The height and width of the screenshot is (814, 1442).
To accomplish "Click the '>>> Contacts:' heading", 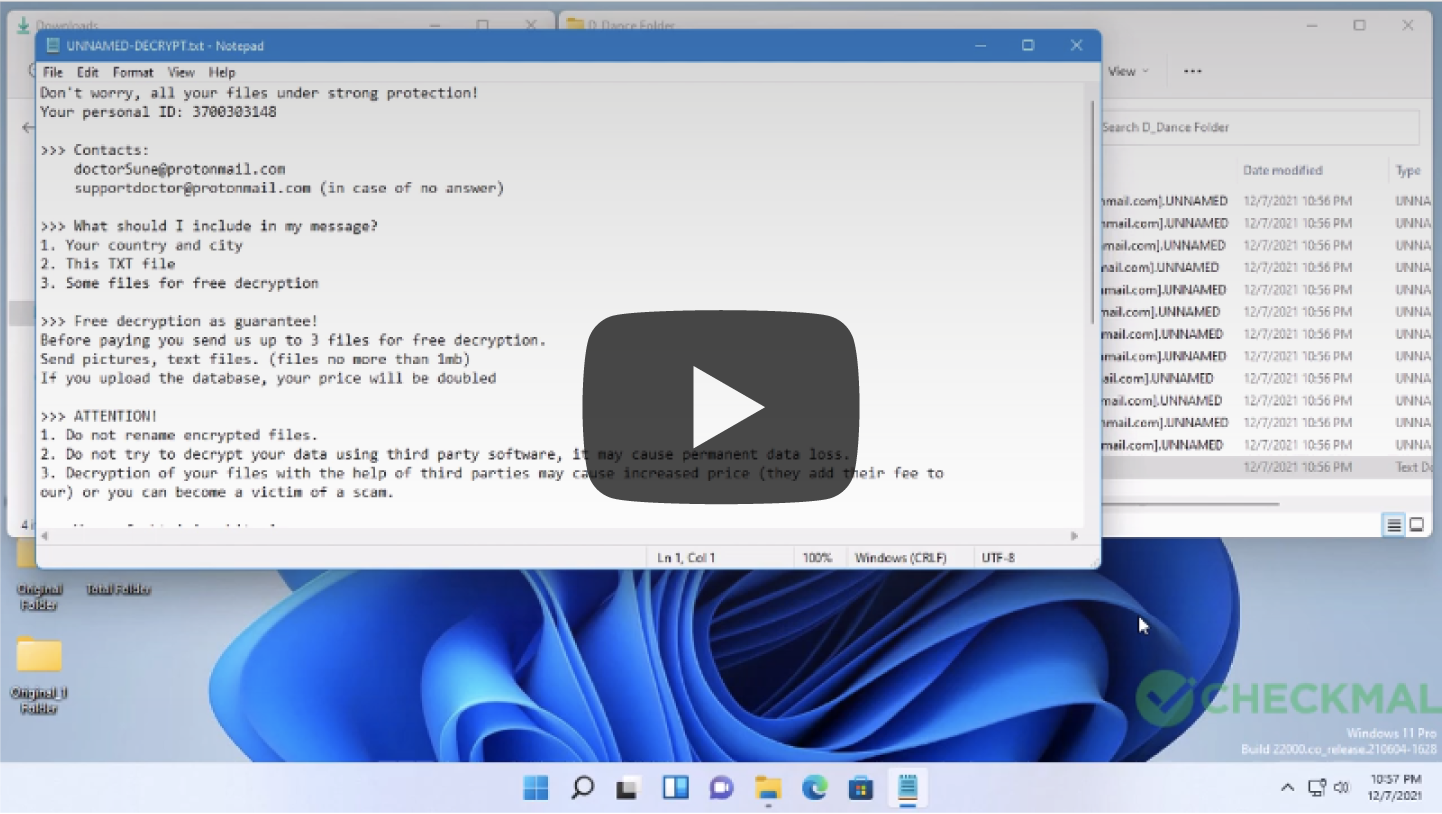I will point(94,150).
